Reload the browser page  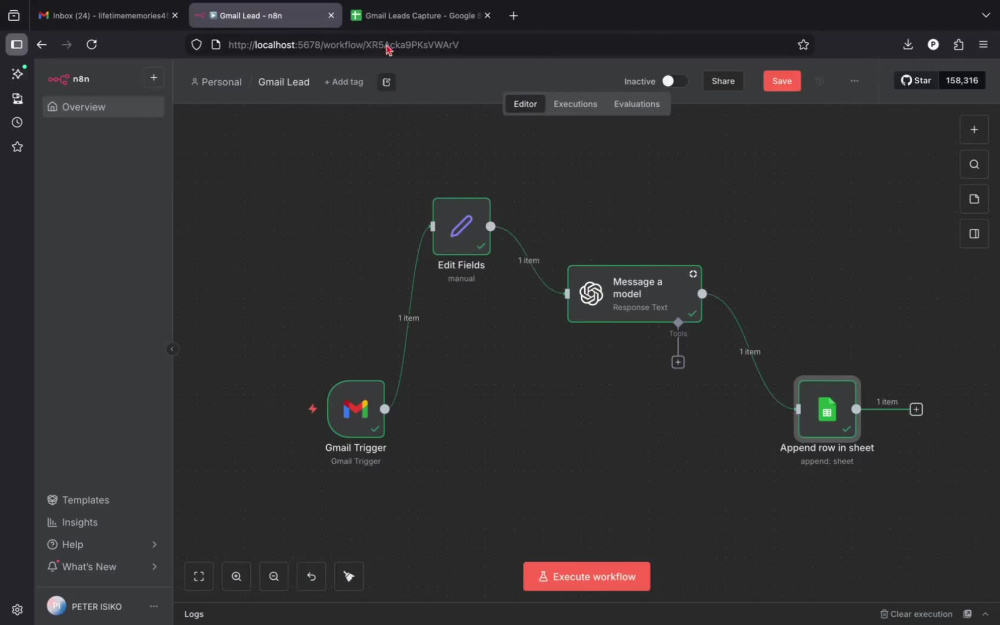pos(92,45)
